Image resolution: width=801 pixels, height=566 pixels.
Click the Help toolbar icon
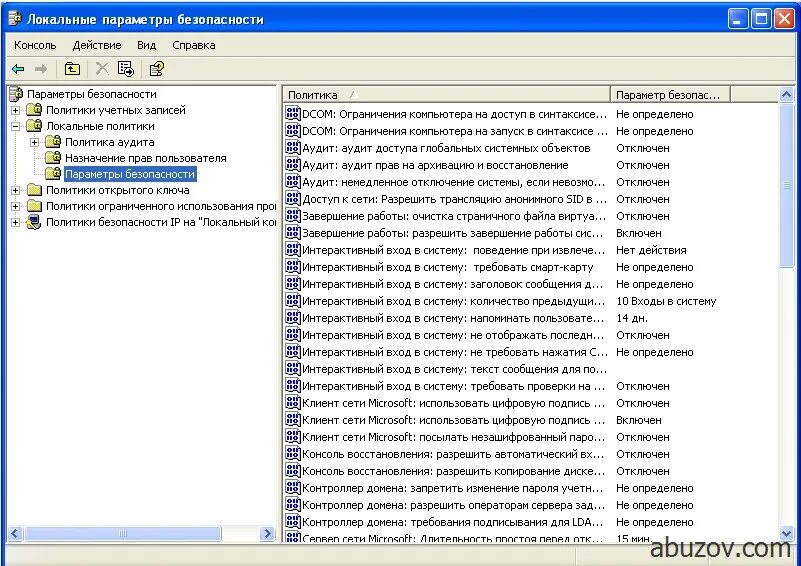(x=156, y=68)
